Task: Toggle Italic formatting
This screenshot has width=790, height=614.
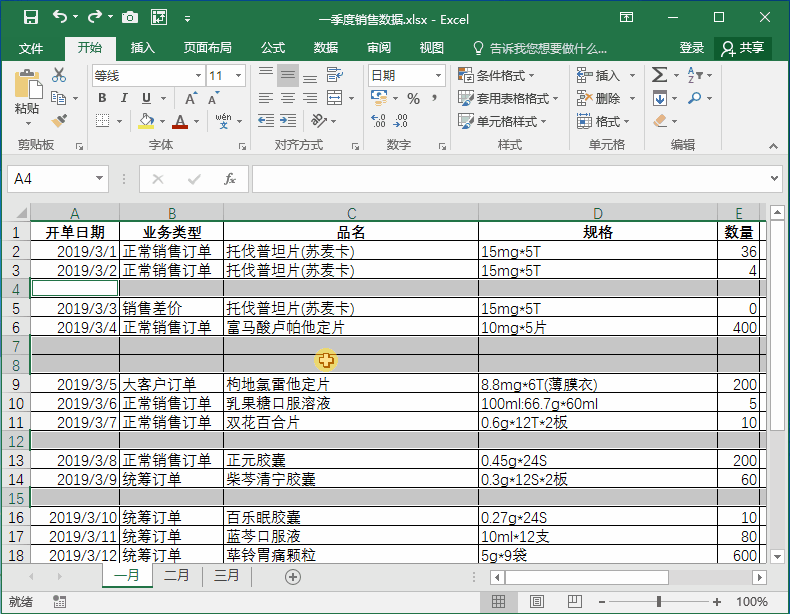Action: 124,98
